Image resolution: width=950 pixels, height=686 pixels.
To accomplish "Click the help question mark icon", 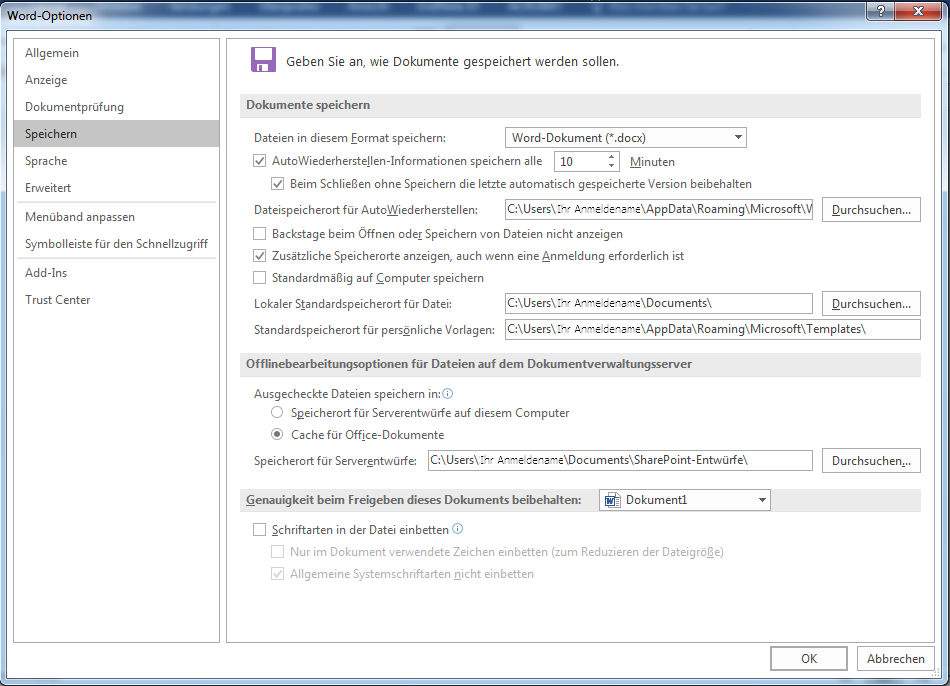I will 880,12.
